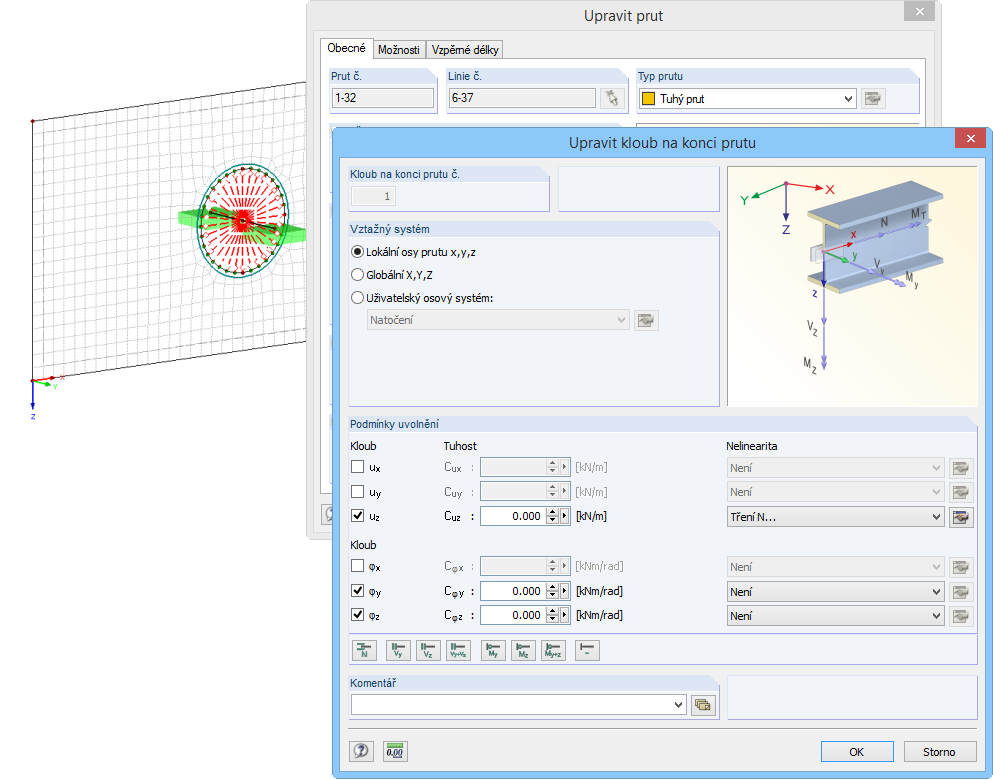Open the φx nonlinearity dropdown
Viewport: 993px width, 780px height.
click(x=936, y=567)
